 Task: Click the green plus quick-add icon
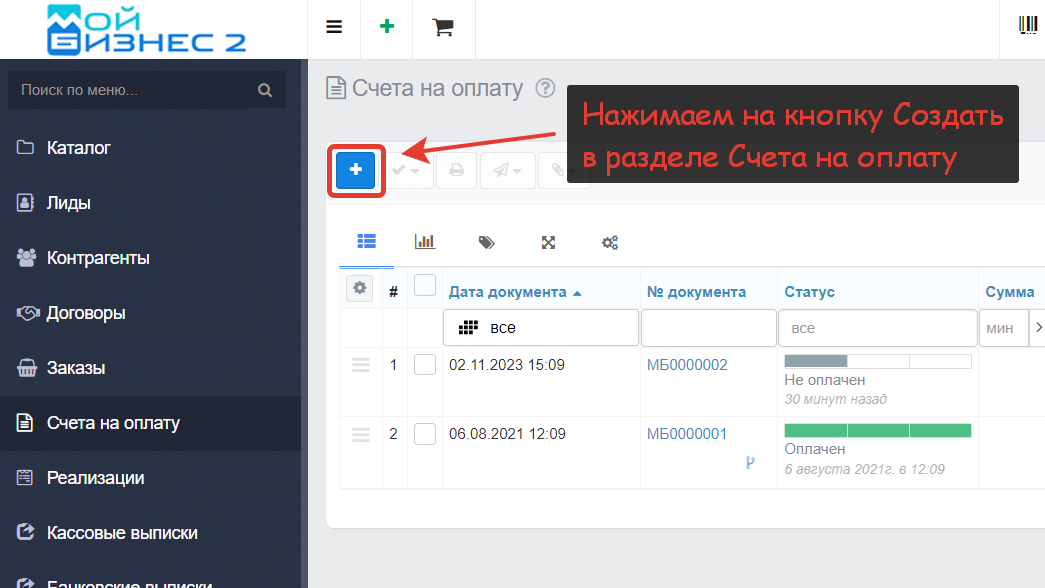coord(387,27)
